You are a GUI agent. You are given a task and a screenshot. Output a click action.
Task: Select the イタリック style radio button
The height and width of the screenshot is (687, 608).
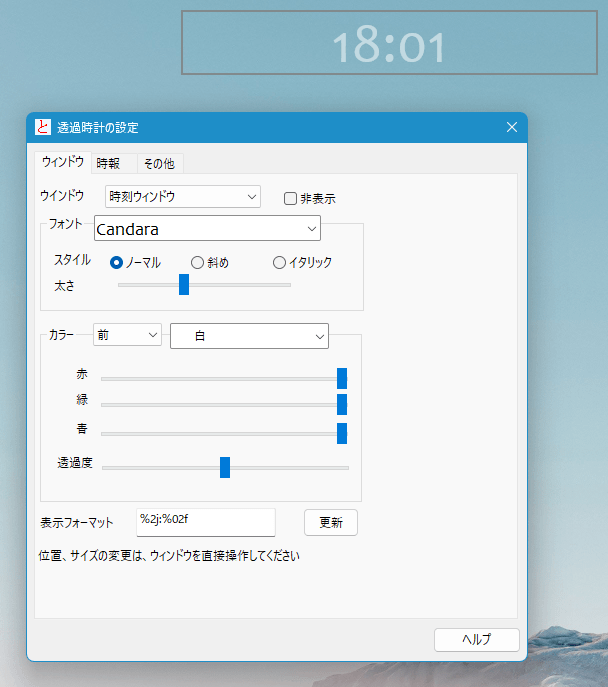(x=279, y=262)
